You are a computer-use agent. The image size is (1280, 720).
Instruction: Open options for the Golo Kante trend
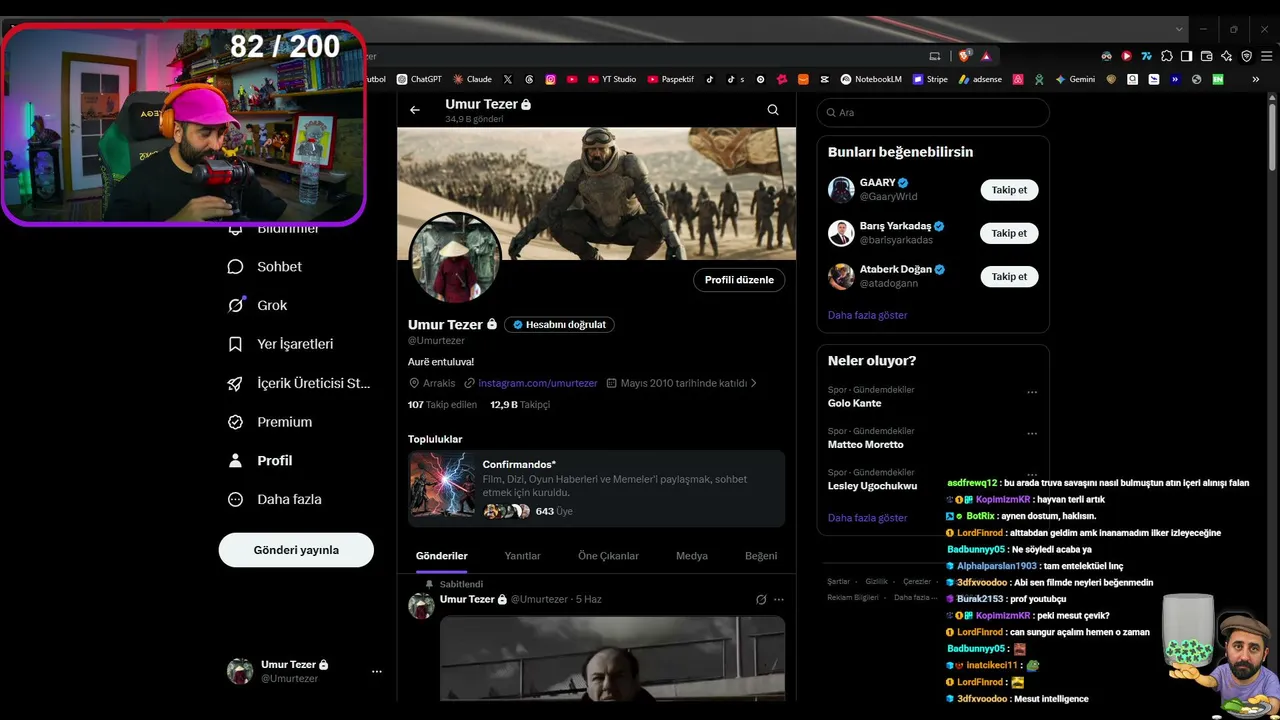[x=1032, y=392]
